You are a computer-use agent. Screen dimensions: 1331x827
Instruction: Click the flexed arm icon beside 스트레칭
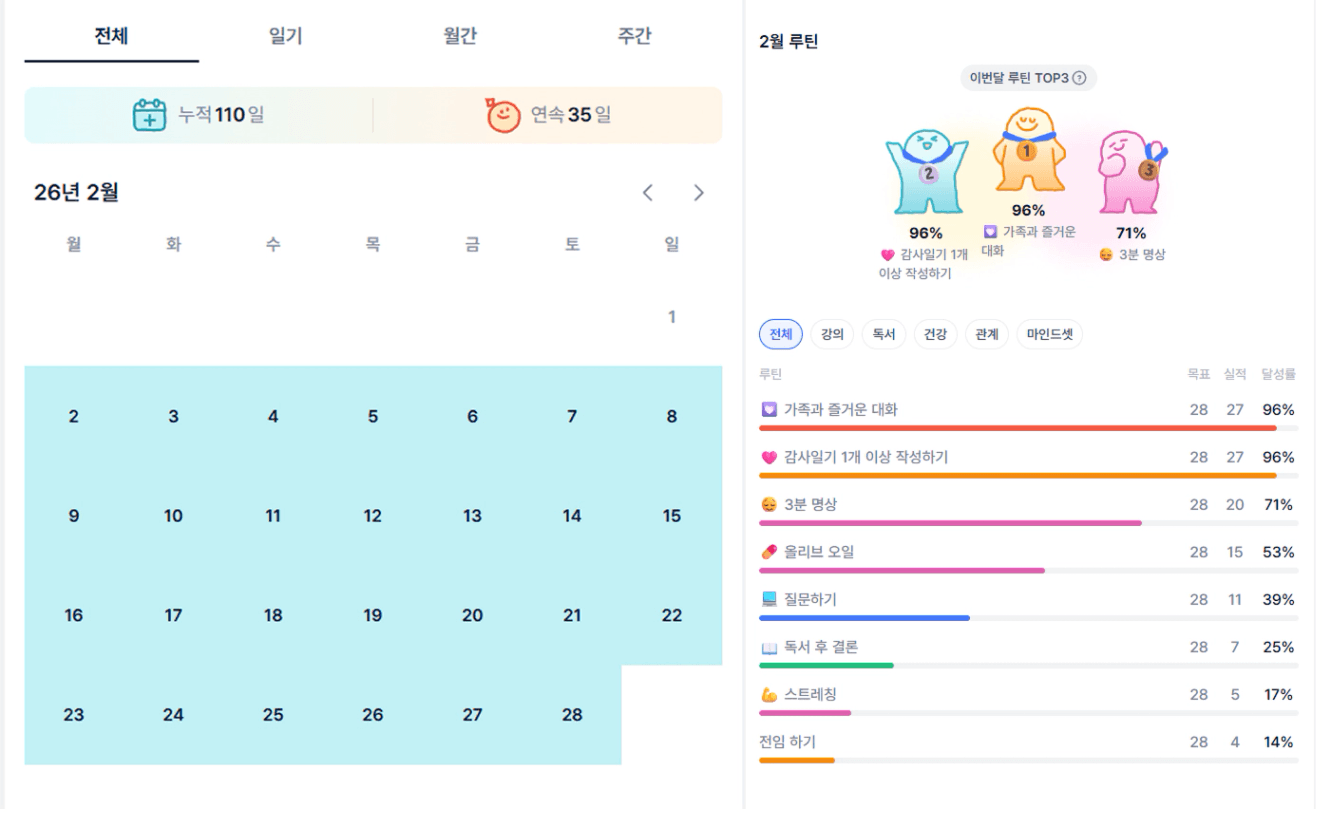click(769, 694)
